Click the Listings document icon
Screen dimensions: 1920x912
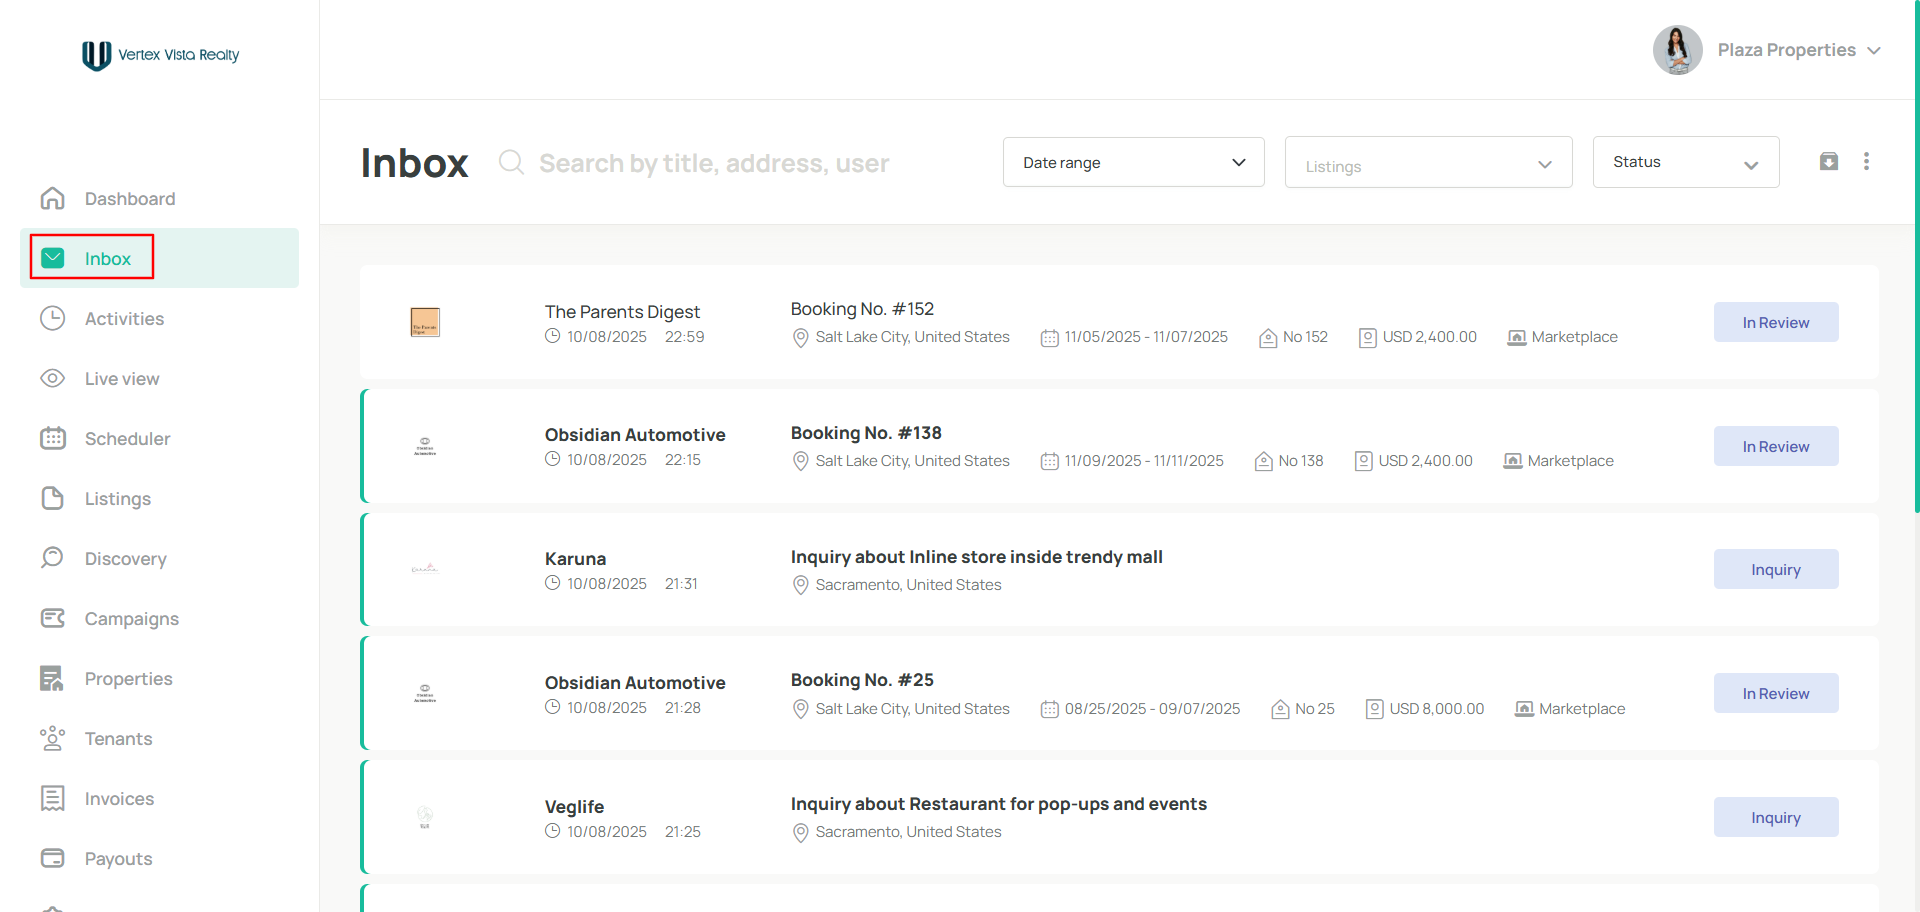click(52, 498)
